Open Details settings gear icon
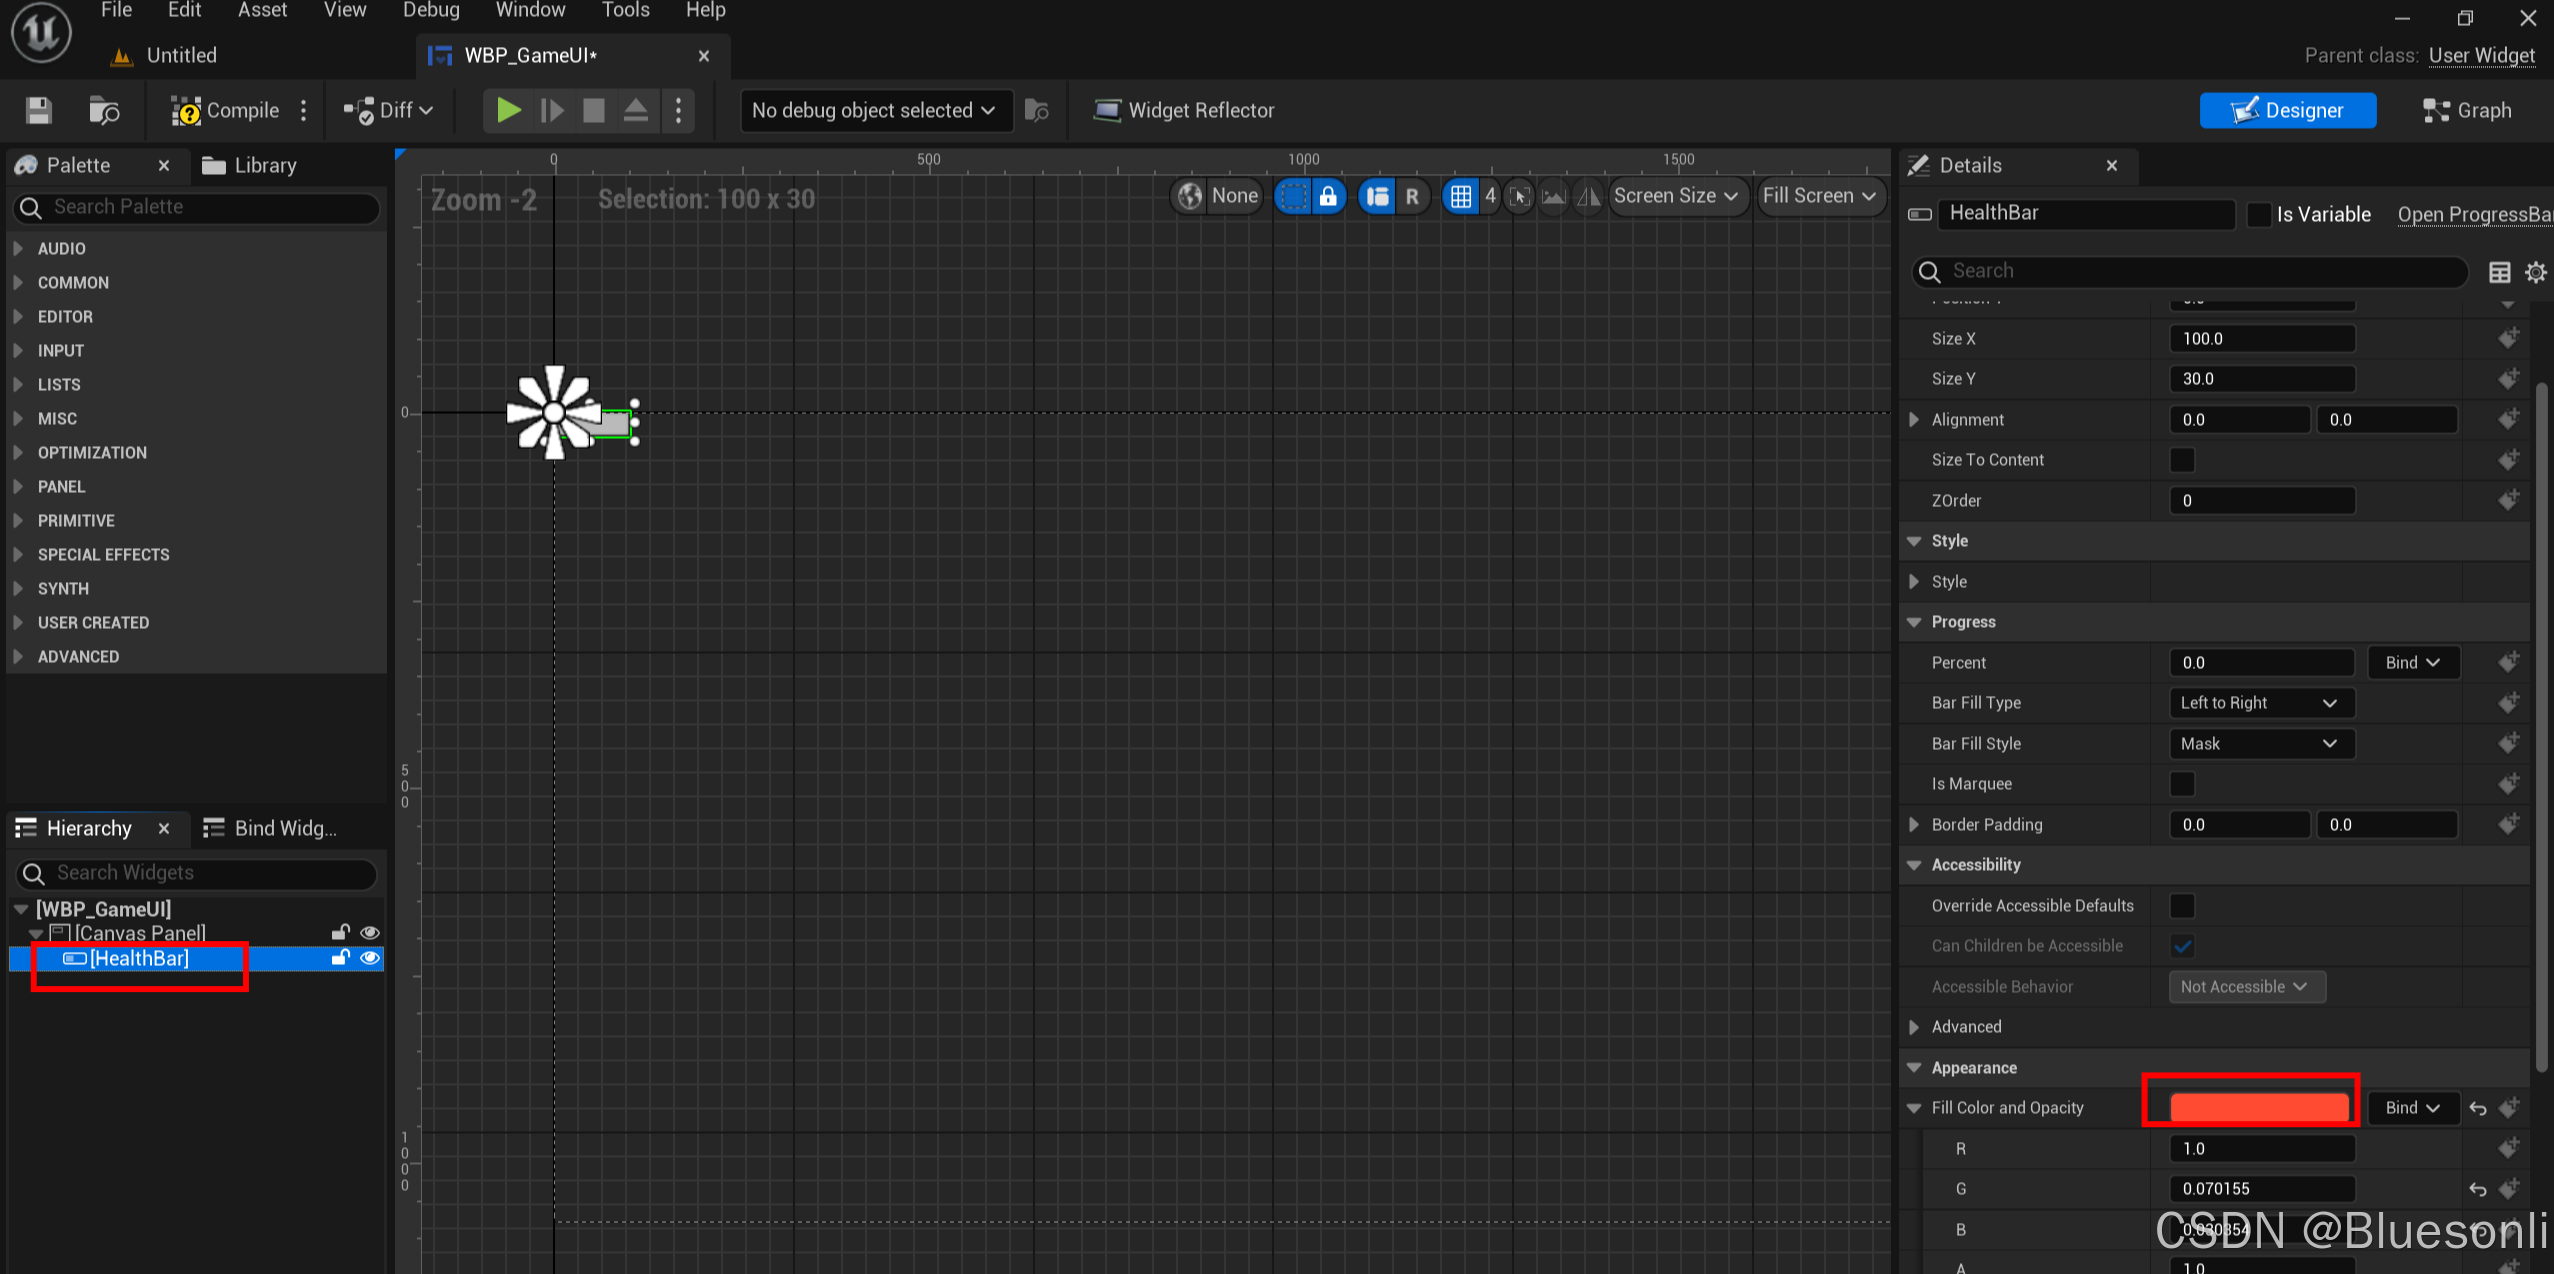The image size is (2554, 1274). pos(2536,272)
